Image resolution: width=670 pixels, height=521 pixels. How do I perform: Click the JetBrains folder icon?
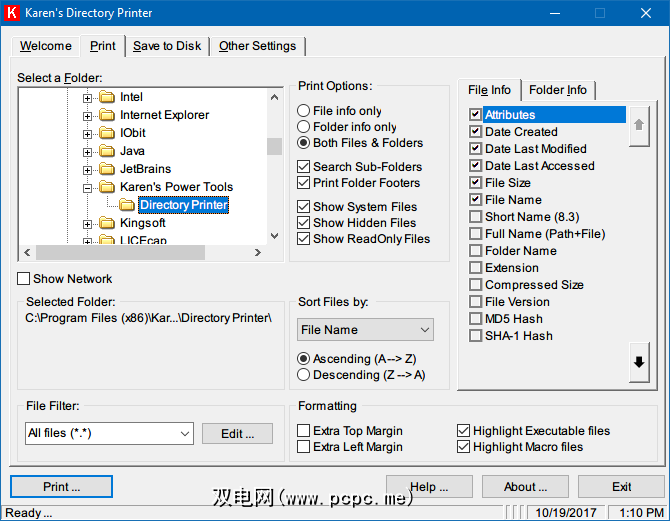coord(107,169)
